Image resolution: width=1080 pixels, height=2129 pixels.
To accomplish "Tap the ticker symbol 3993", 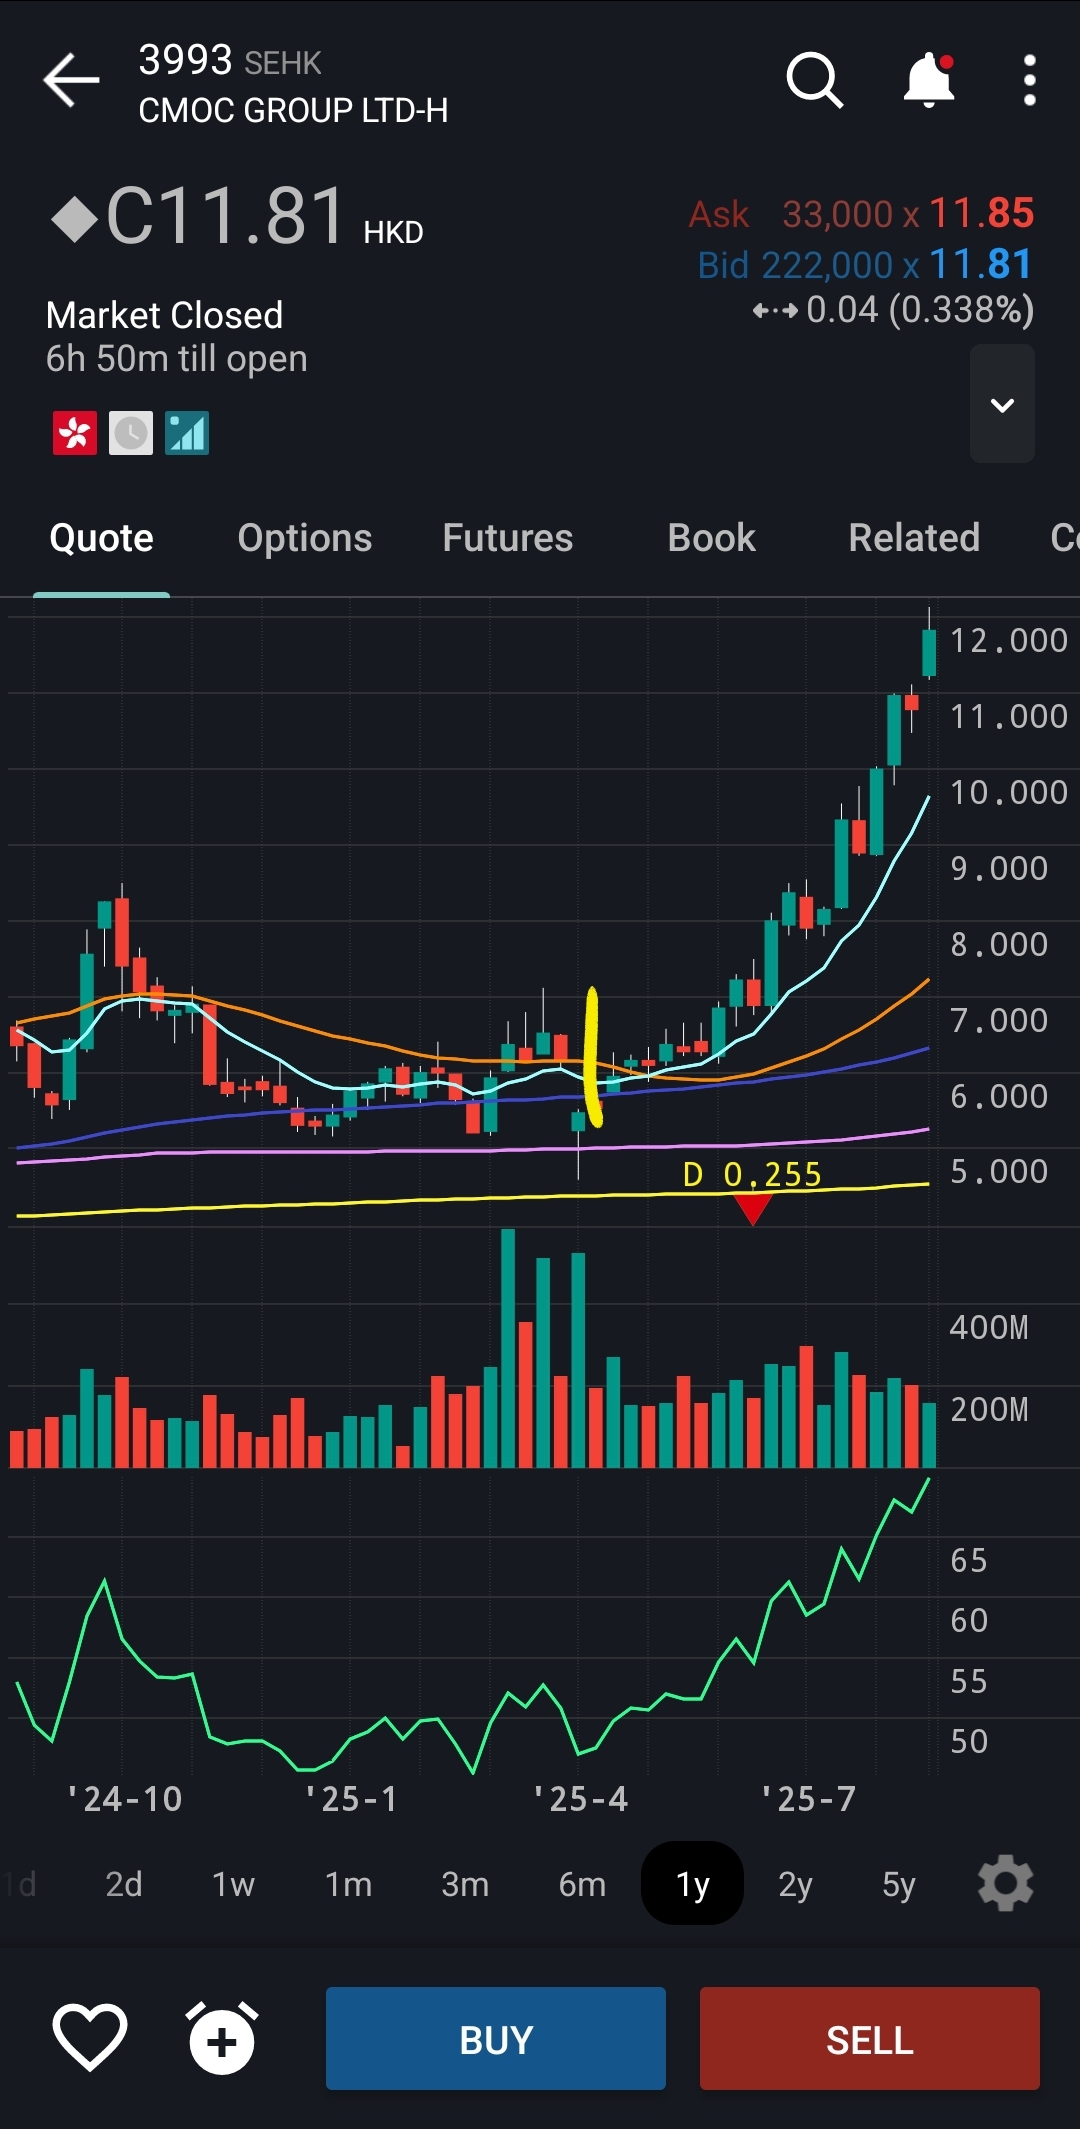I will [185, 60].
